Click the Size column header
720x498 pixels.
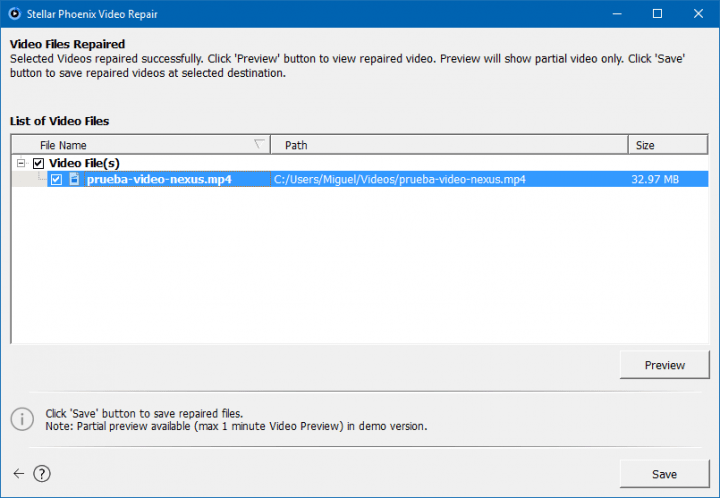(x=668, y=145)
